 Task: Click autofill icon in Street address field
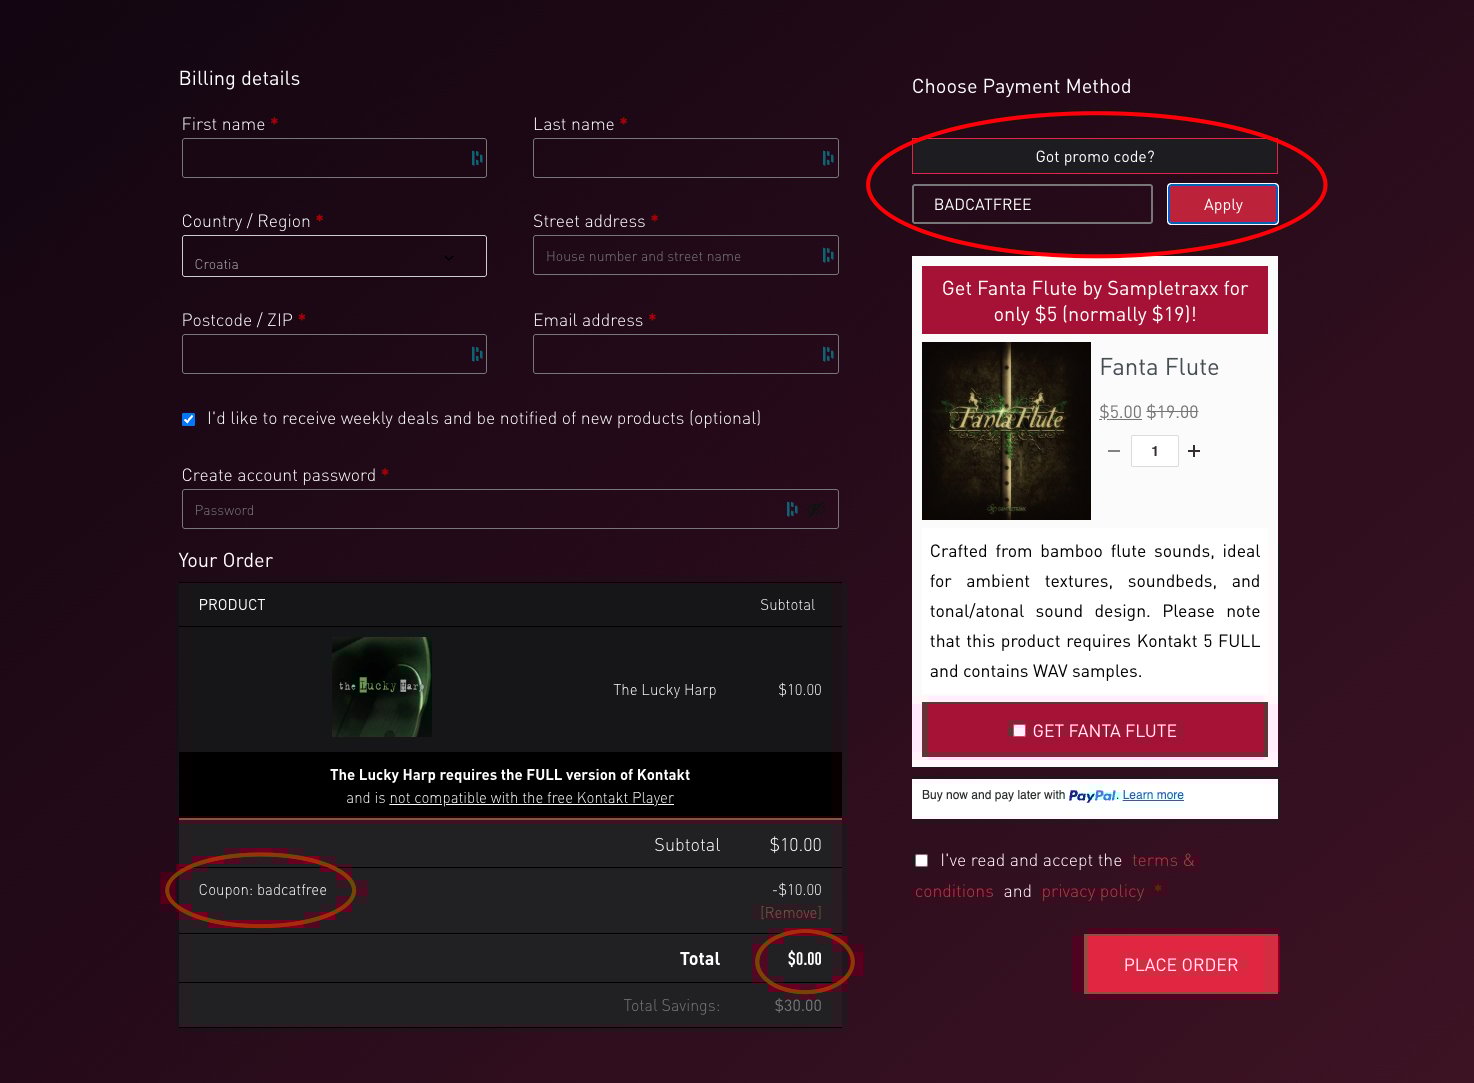click(x=827, y=256)
